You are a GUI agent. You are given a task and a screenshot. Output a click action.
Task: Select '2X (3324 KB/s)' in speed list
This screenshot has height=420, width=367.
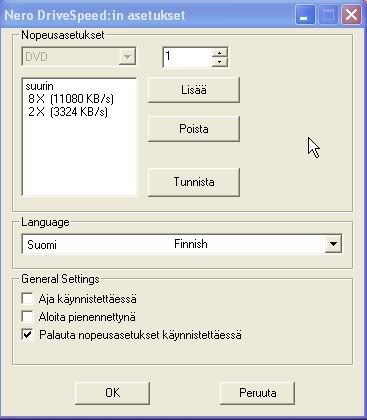(x=68, y=112)
